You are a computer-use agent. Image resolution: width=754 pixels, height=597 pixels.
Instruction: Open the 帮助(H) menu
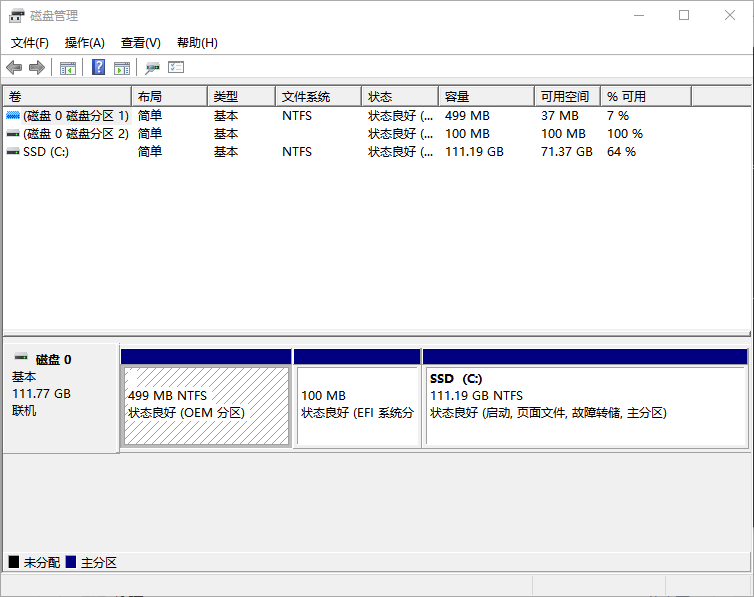[197, 43]
